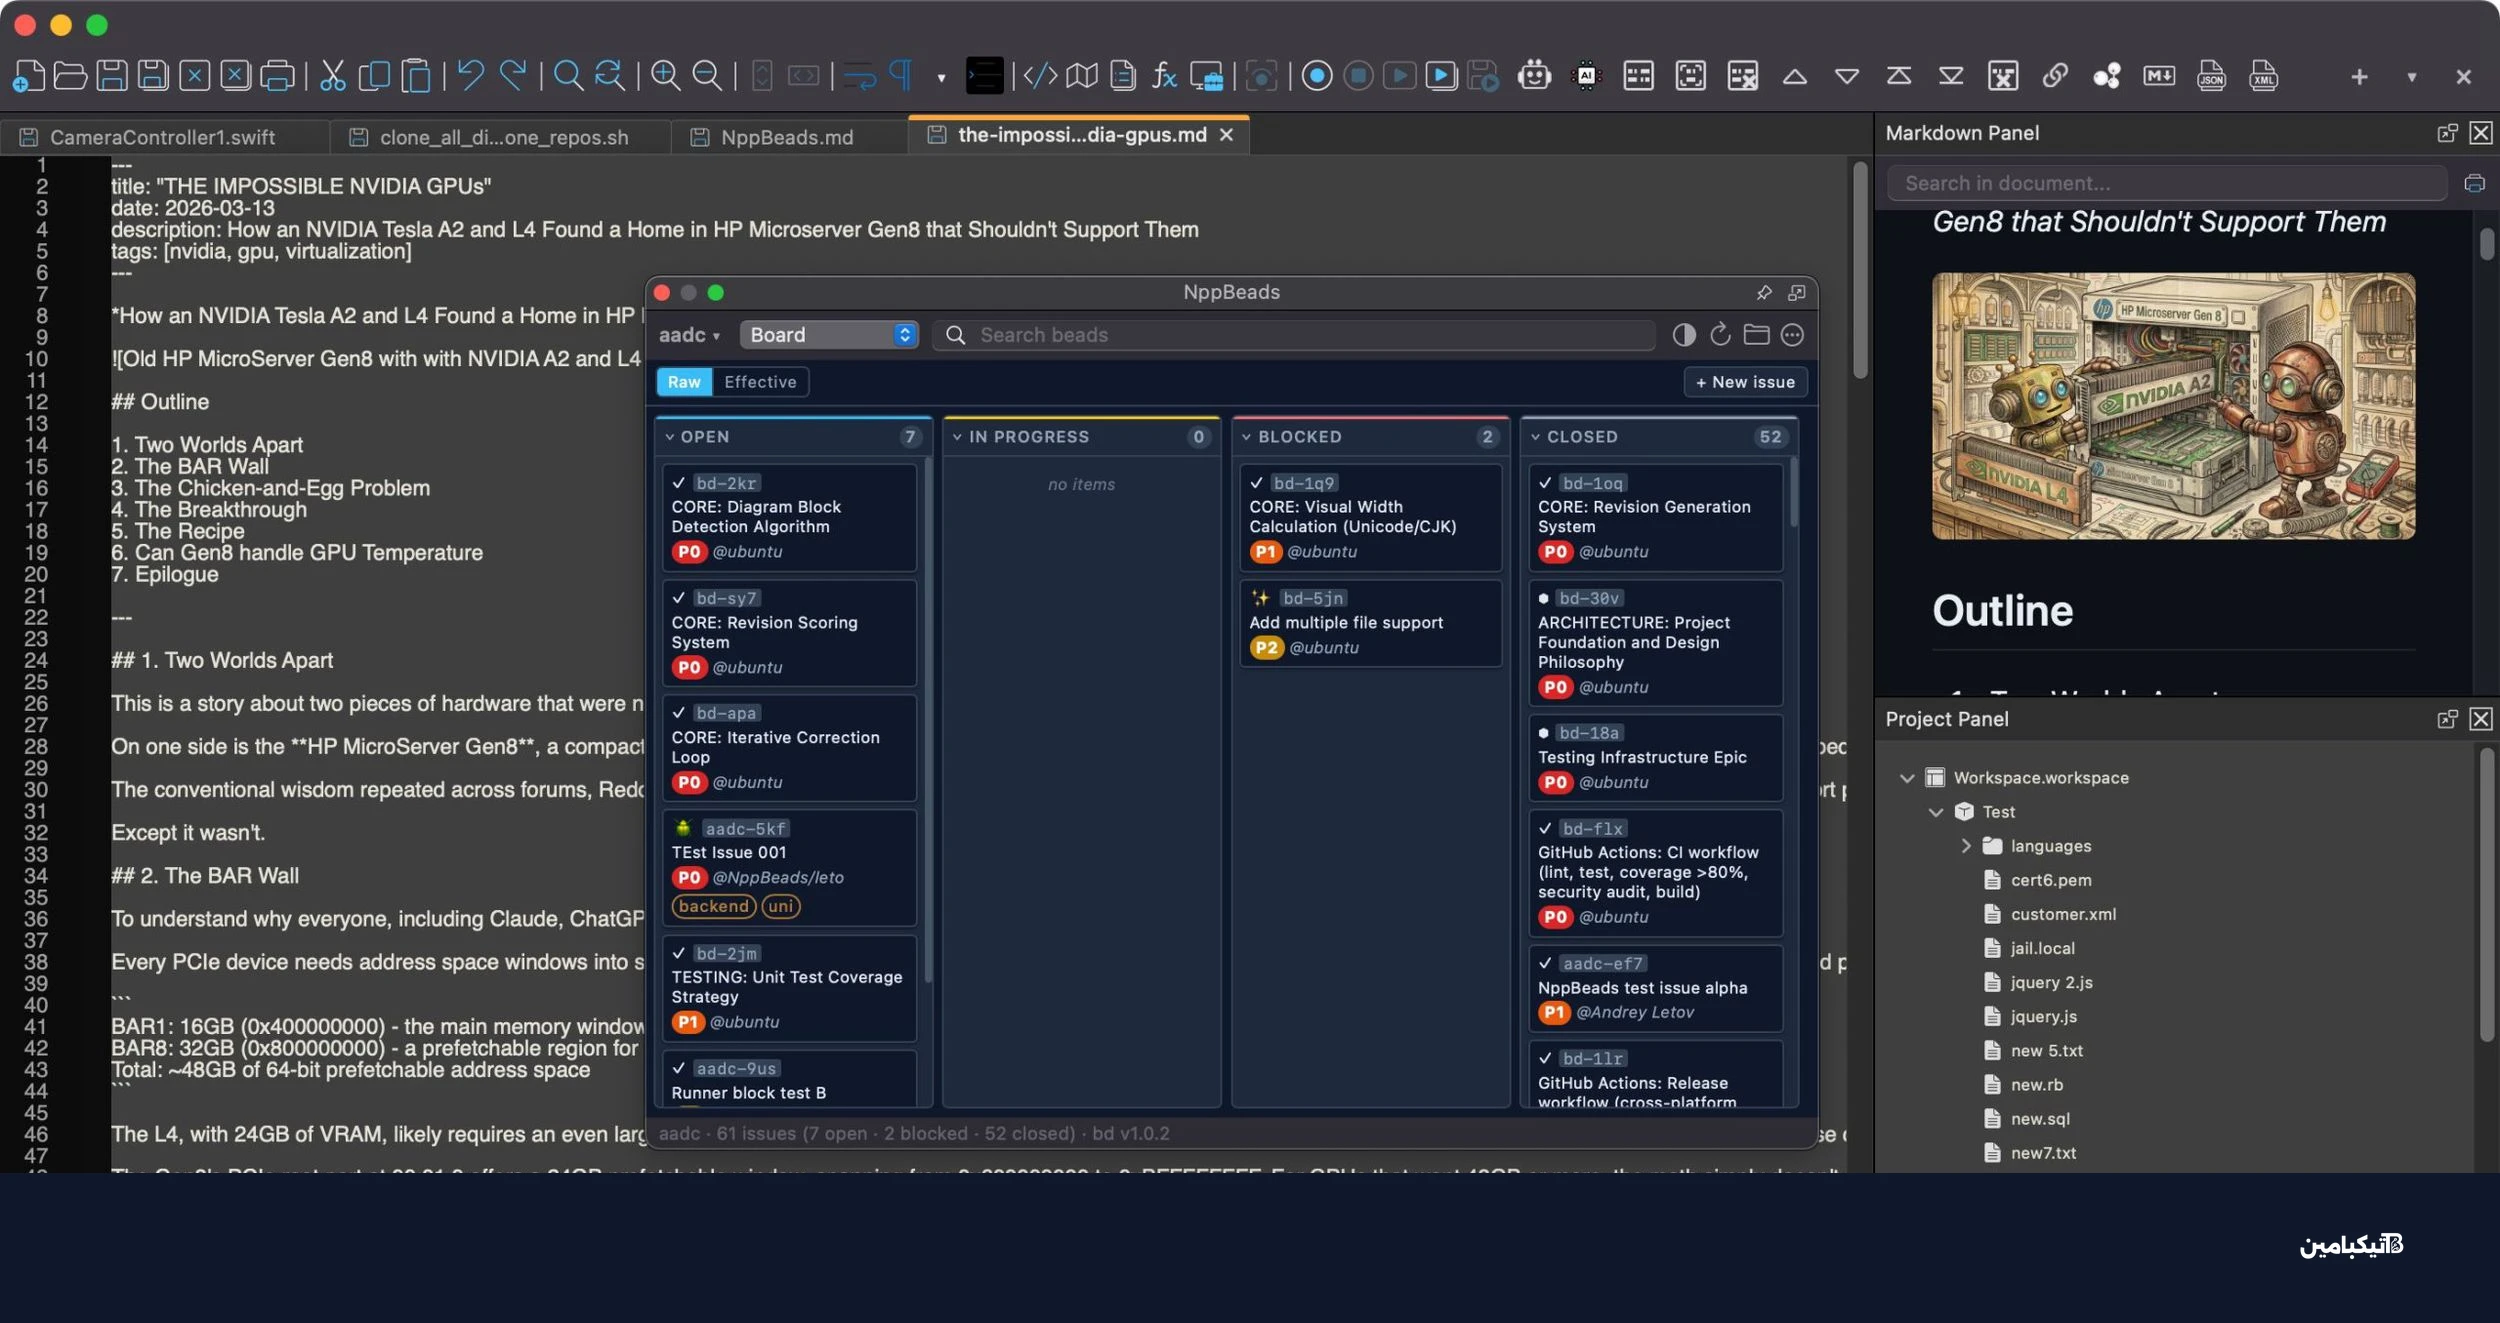Click the + New issue button
This screenshot has width=2500, height=1323.
tap(1745, 382)
